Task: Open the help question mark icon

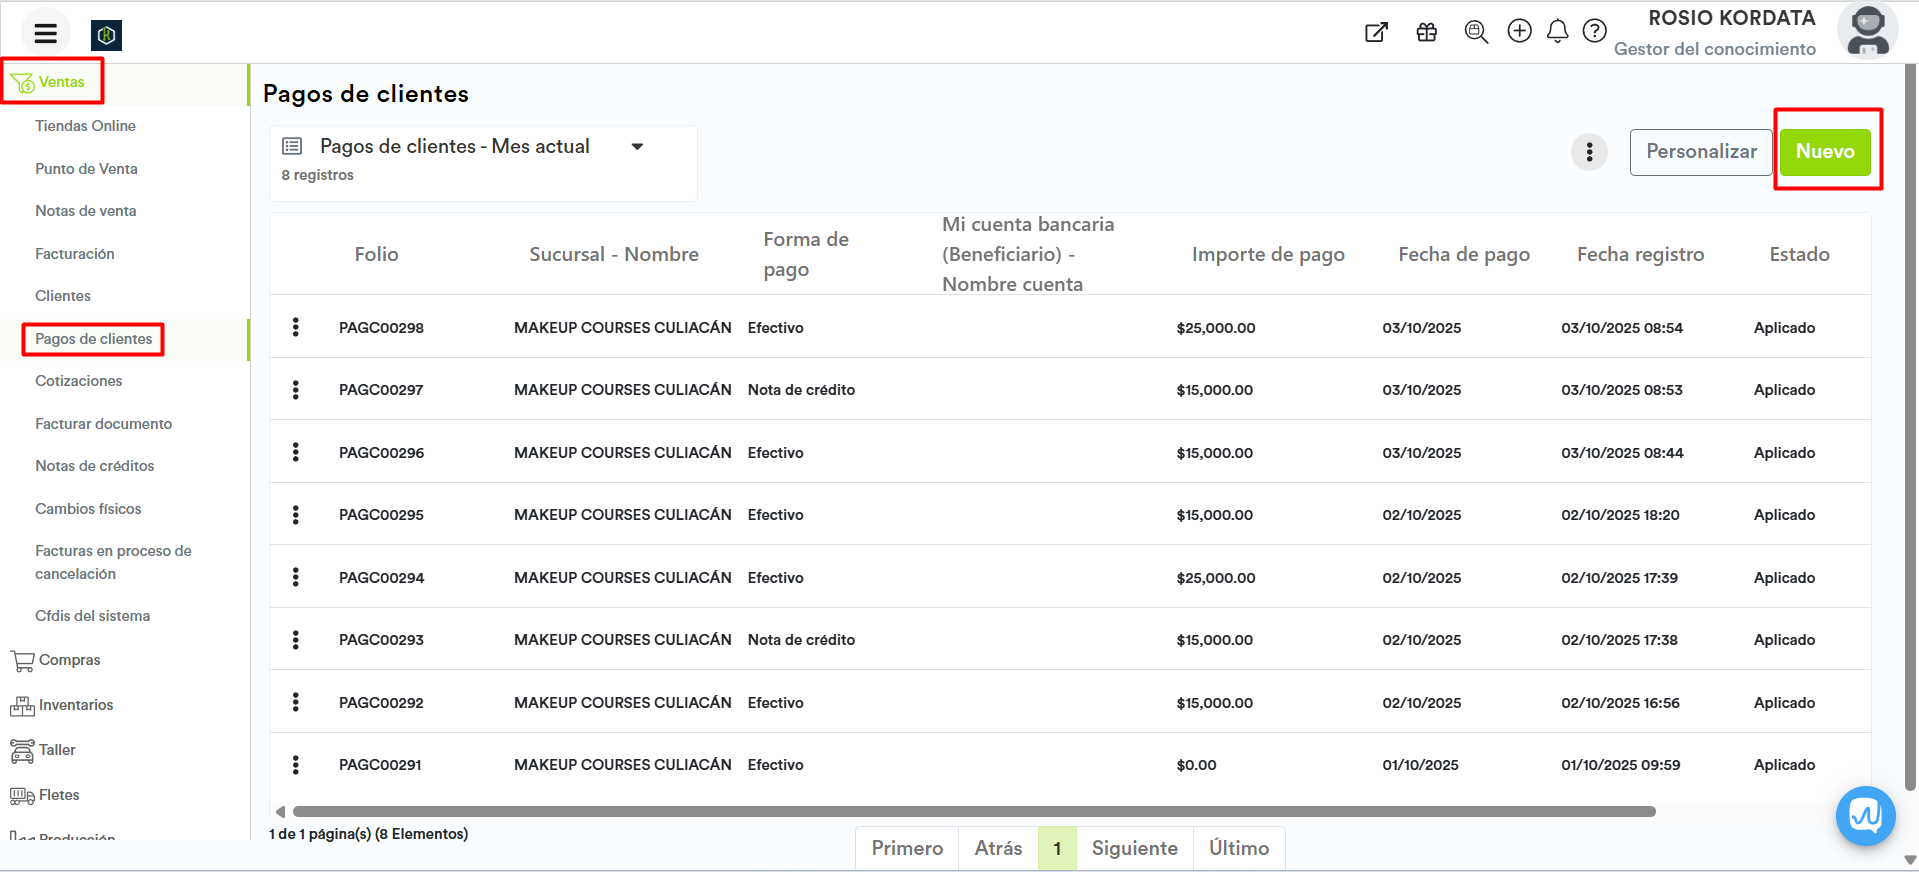Action: [1595, 32]
